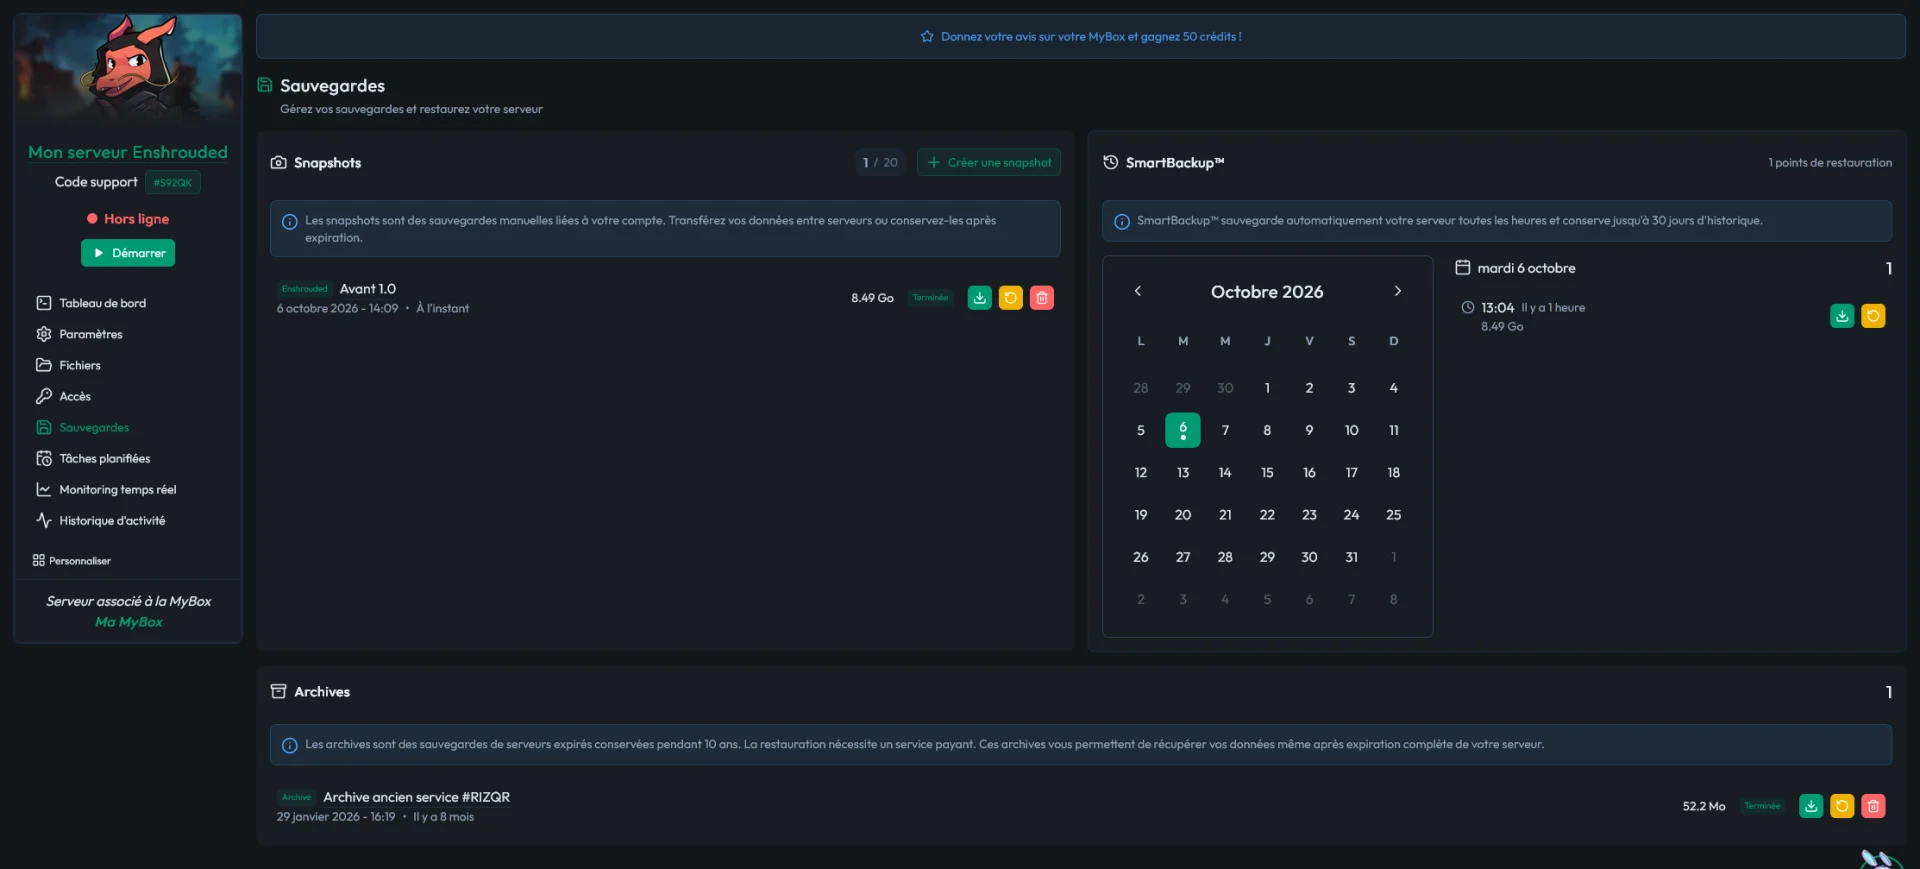Click the Mon serveur Enshrouded title
Image resolution: width=1920 pixels, height=869 pixels.
(x=128, y=152)
